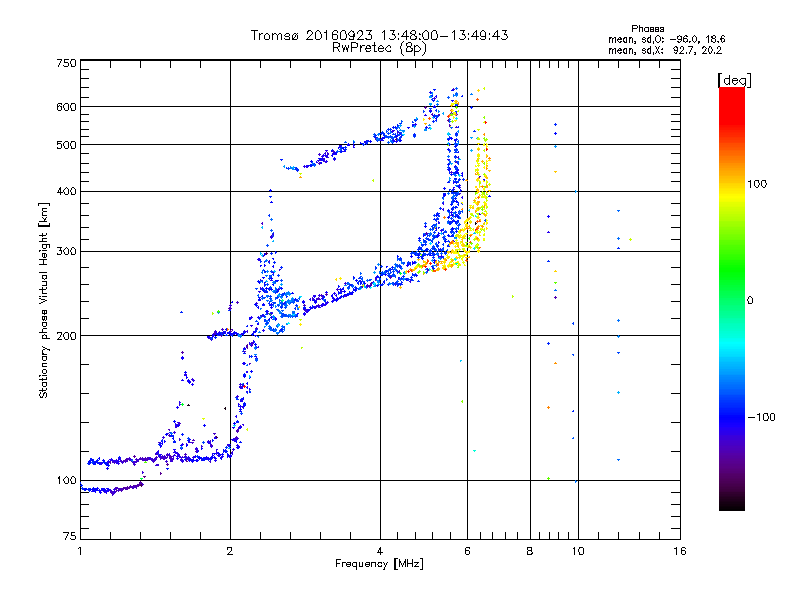Viewport: 800px width, 600px height.
Task: Click the y-axis label '750'
Action: 66,63
